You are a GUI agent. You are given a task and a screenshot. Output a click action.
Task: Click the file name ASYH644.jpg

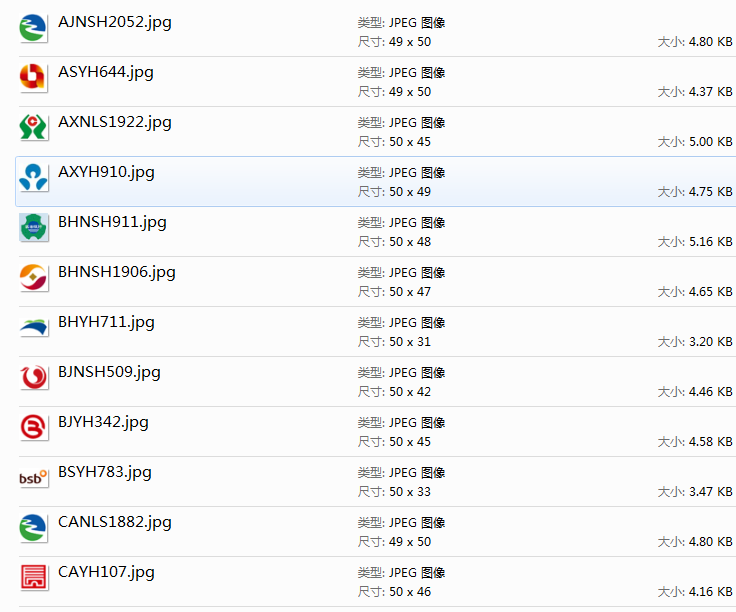point(106,73)
